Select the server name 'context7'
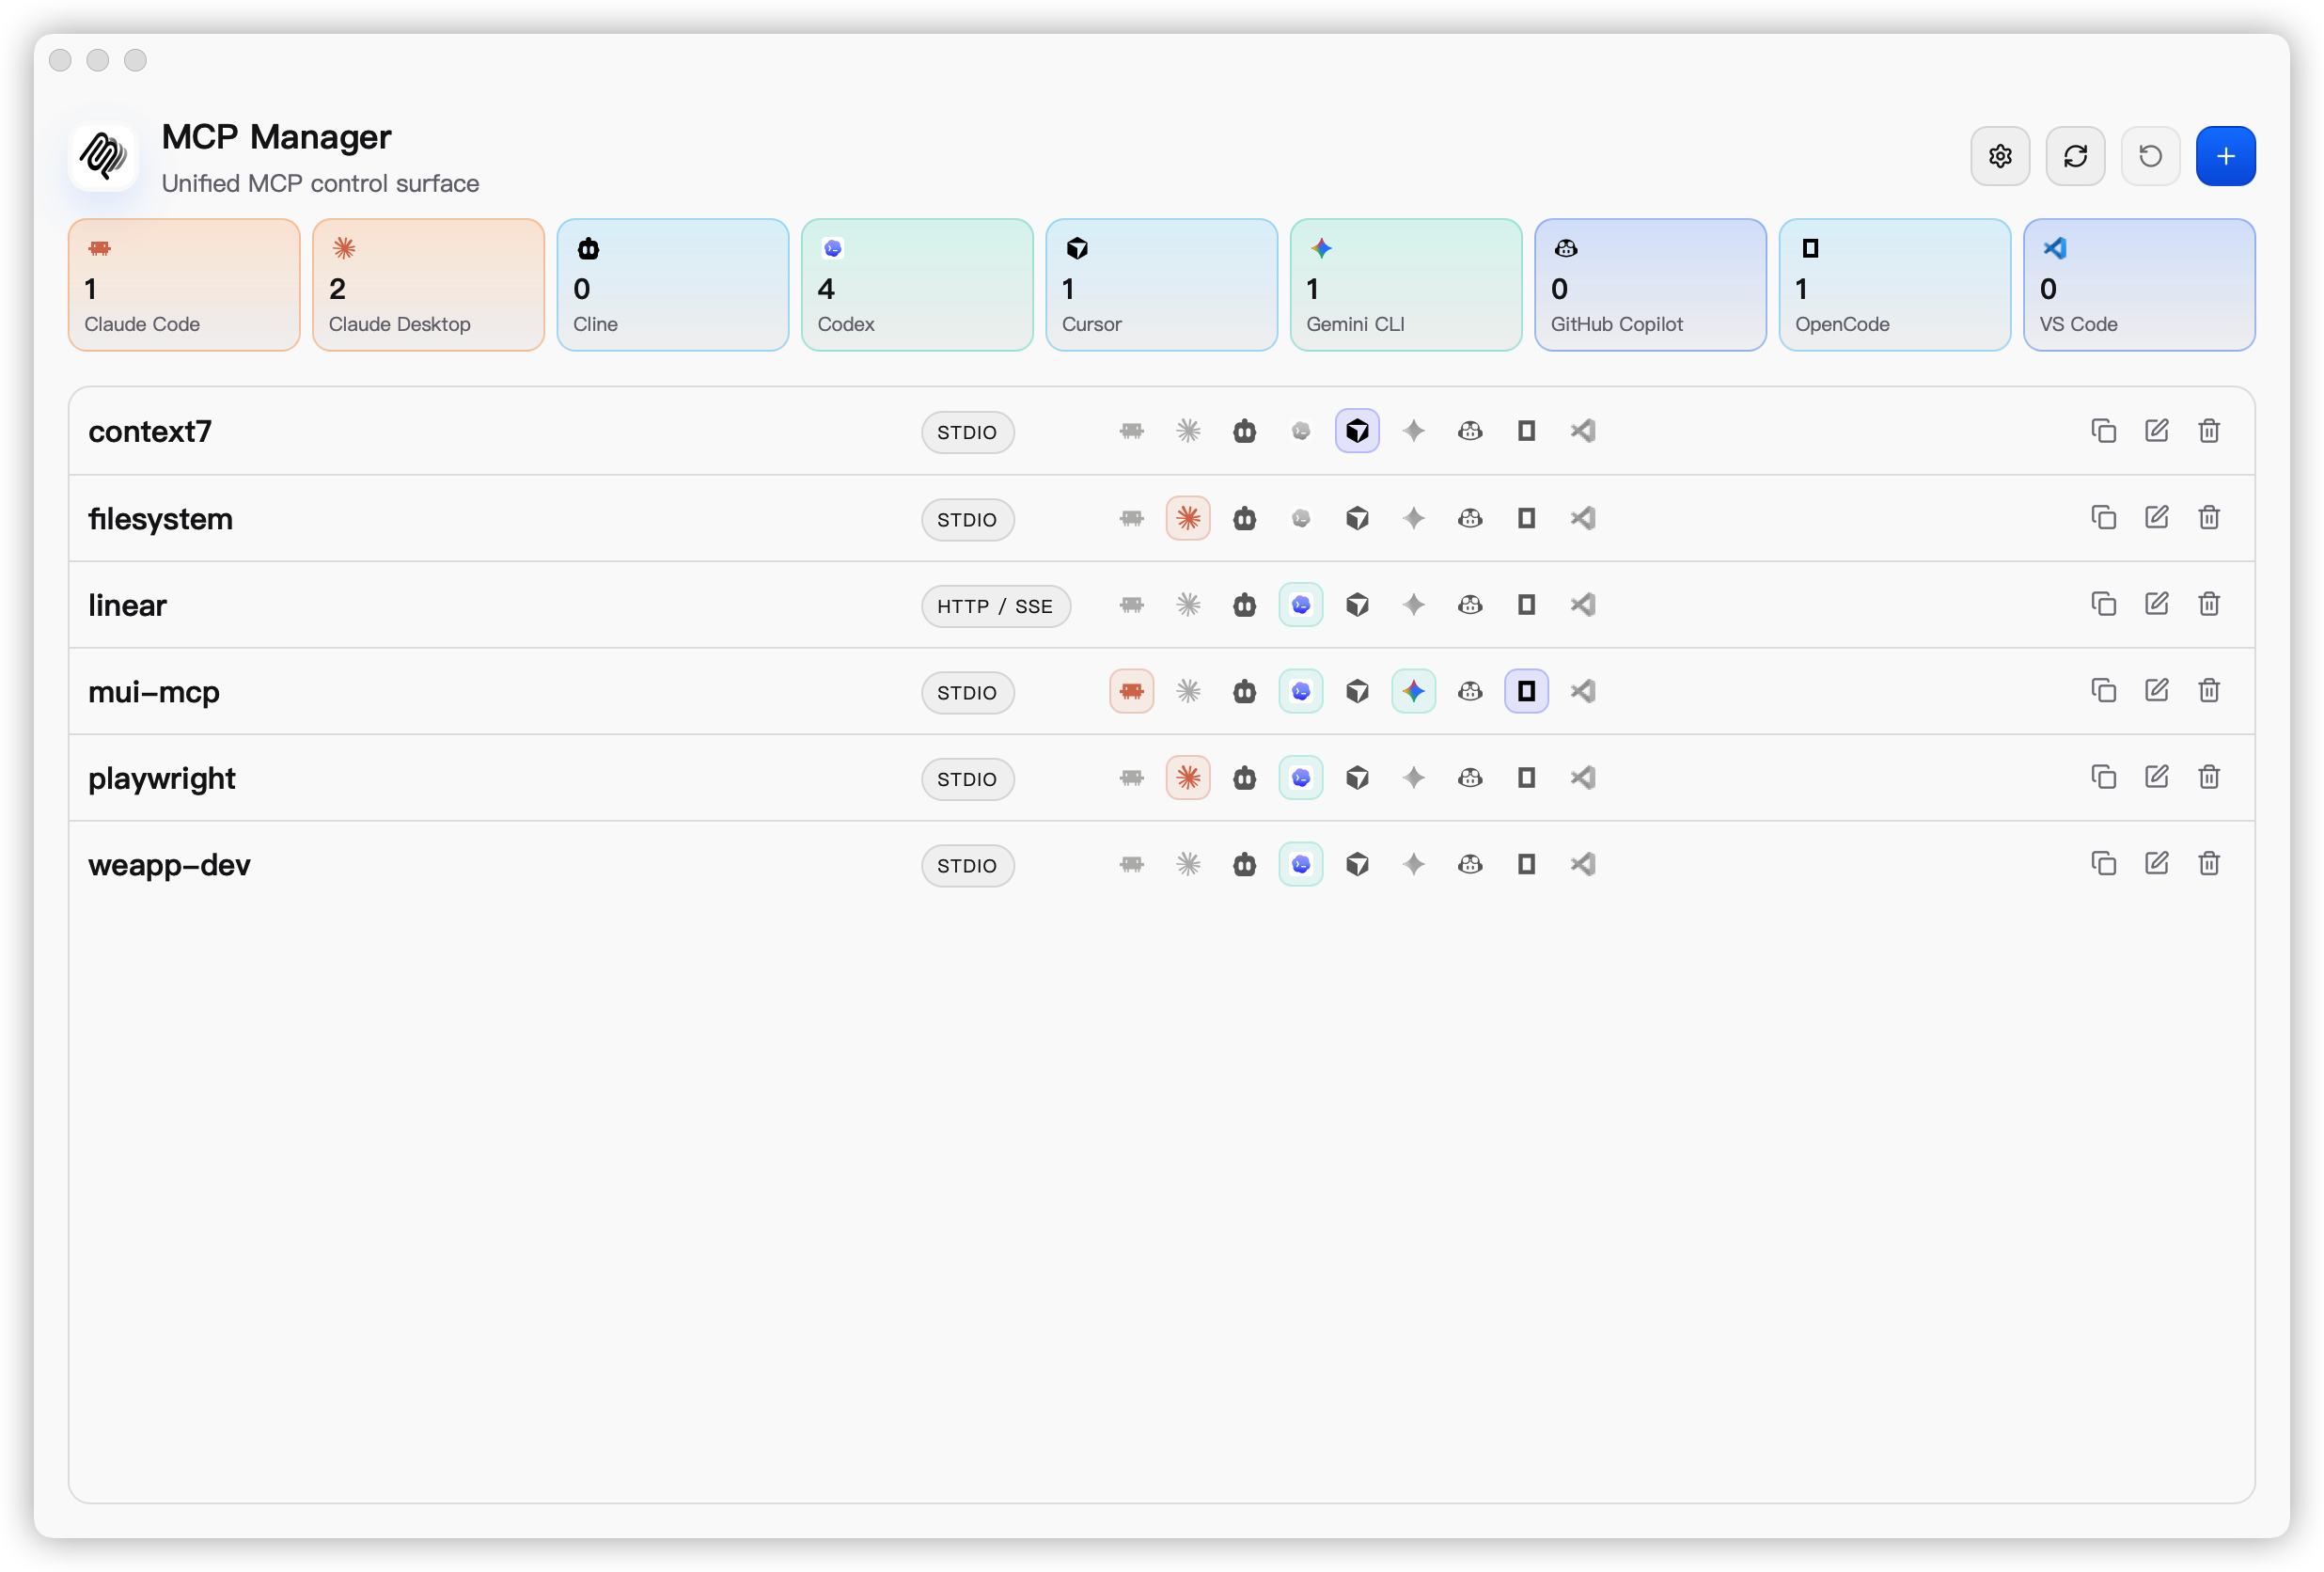2324x1572 pixels. coord(150,432)
